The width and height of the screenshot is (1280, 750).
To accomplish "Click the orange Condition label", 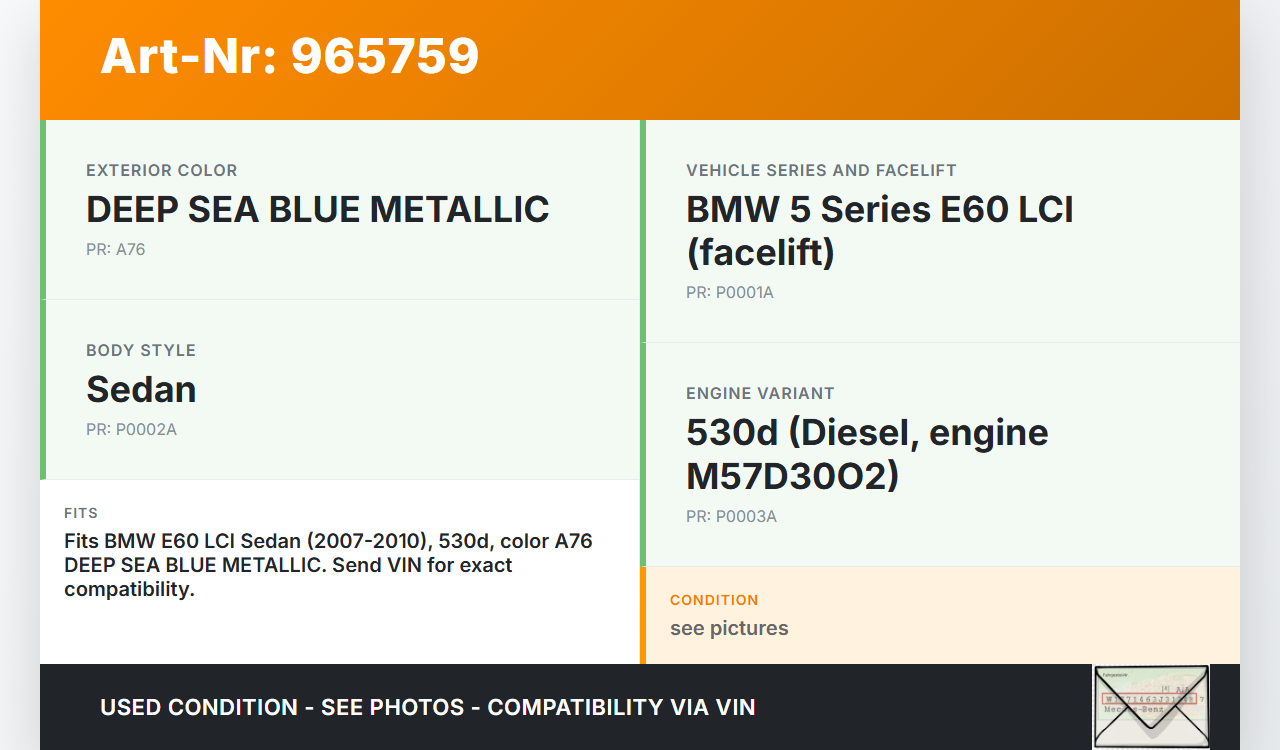I will (714, 600).
